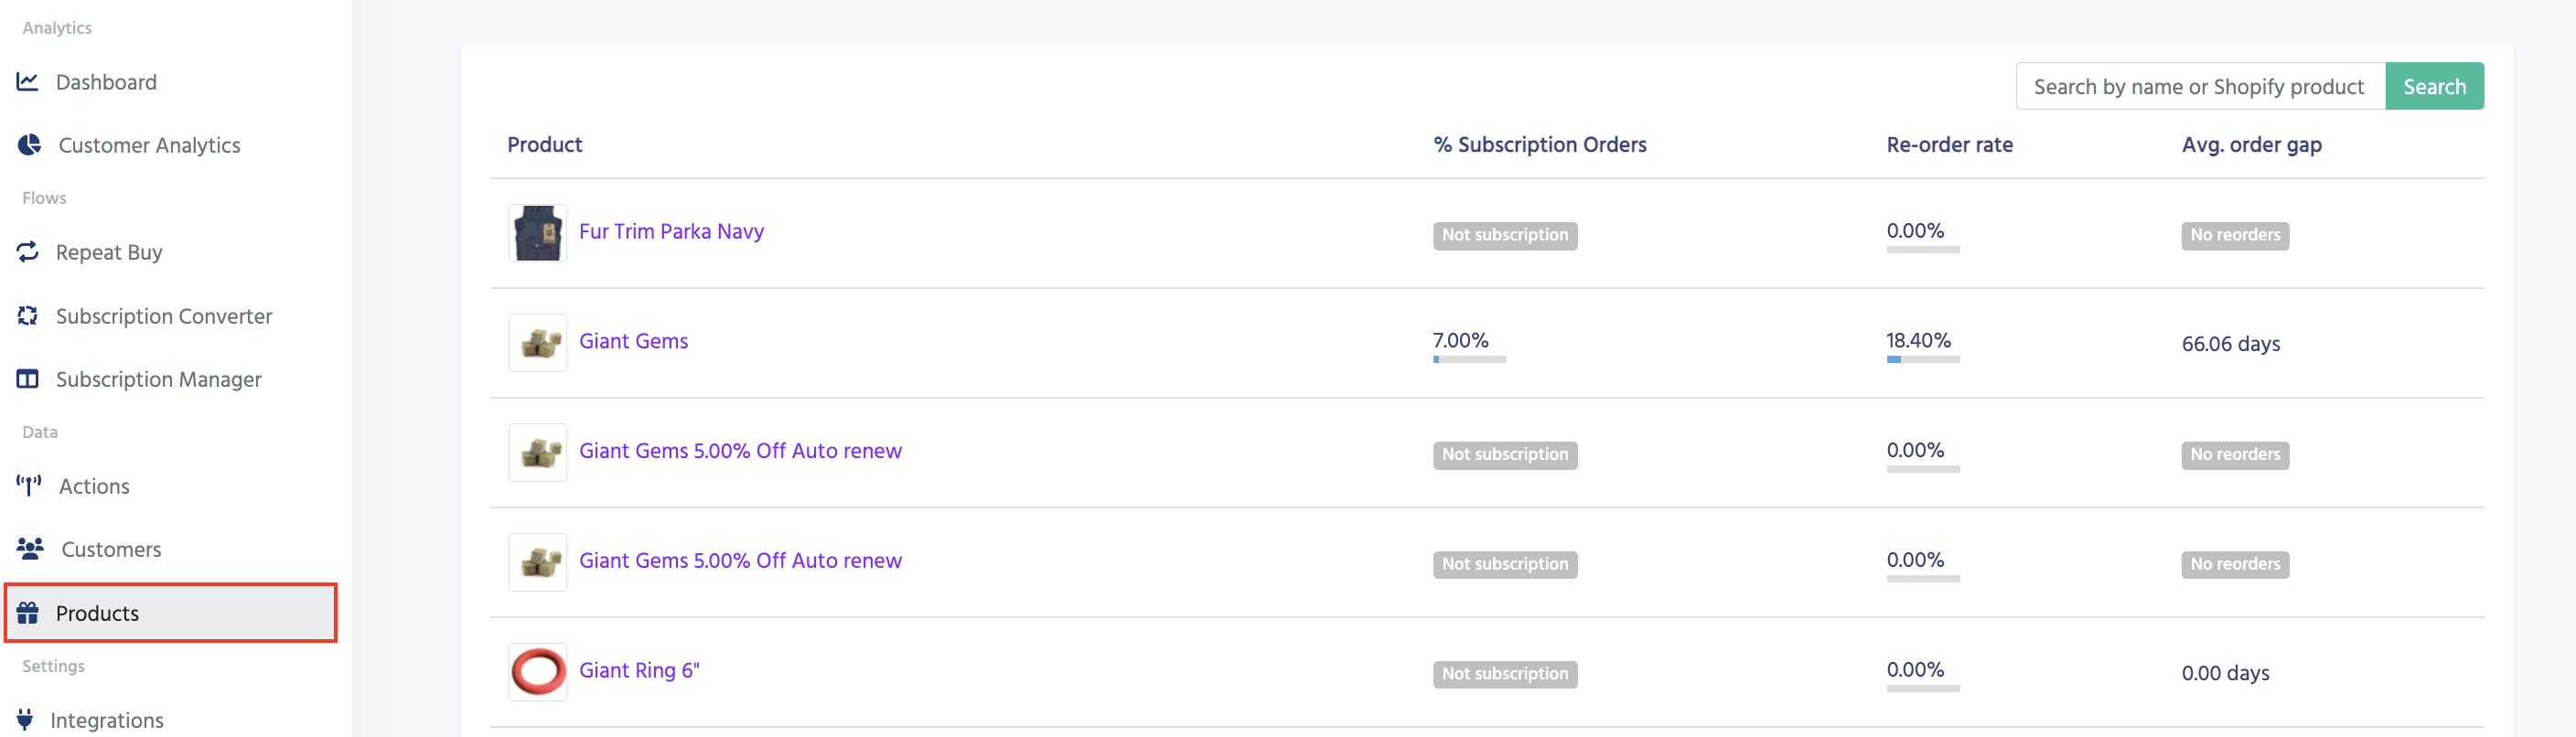
Task: Focus the product search input field
Action: click(x=2199, y=87)
